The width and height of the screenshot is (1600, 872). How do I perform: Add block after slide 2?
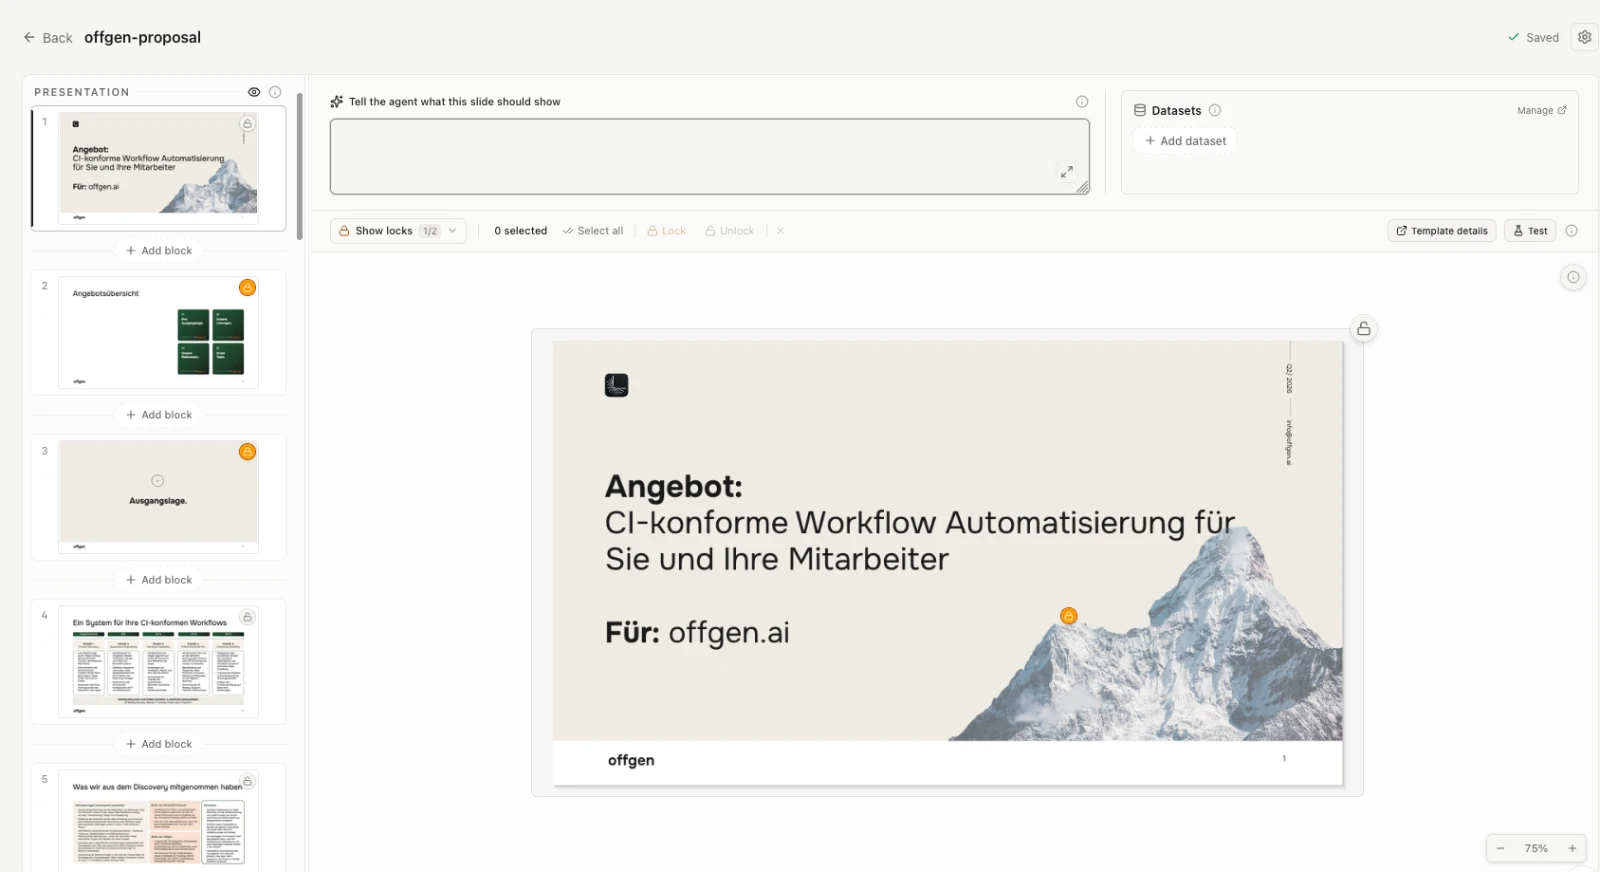point(159,415)
